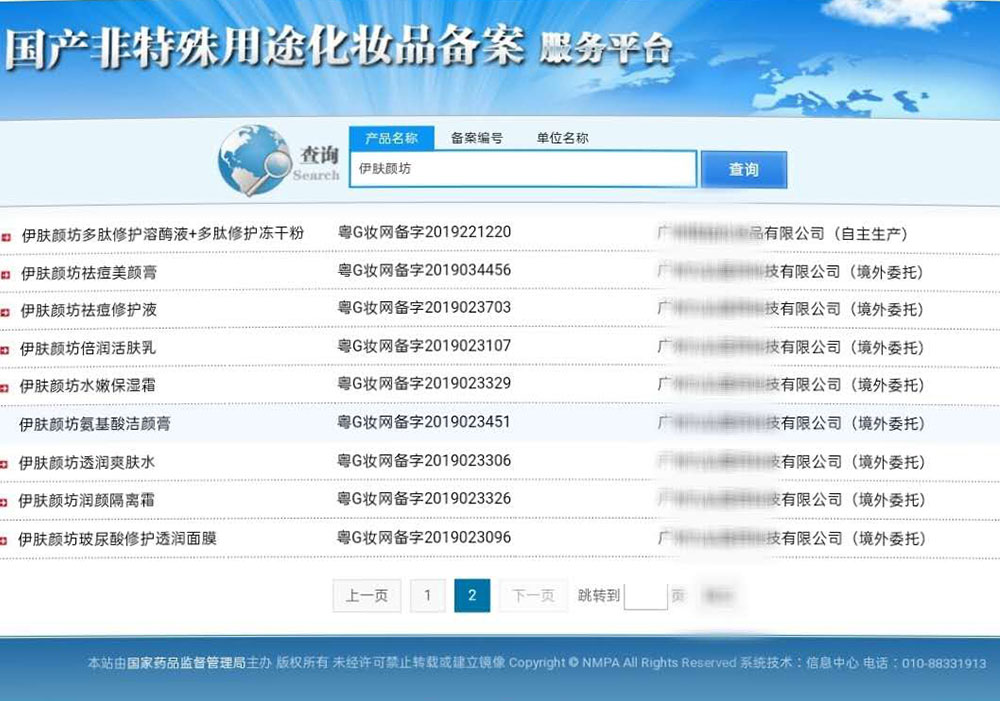The height and width of the screenshot is (701, 1000).
Task: Focus the search box containing 伊肤颜坊
Action: point(523,169)
